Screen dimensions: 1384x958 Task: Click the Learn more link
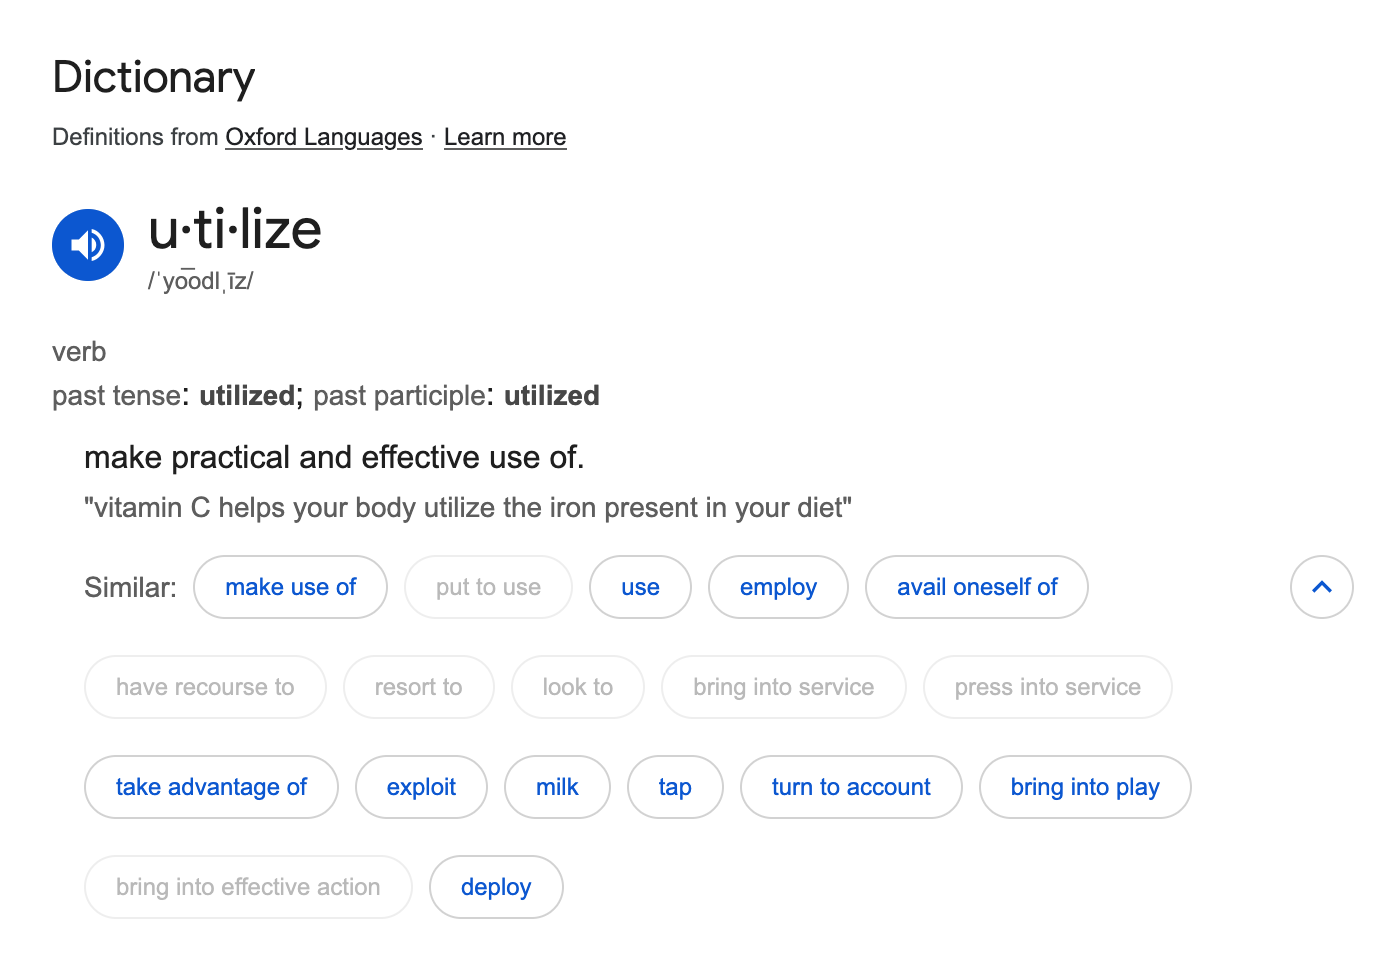point(504,137)
